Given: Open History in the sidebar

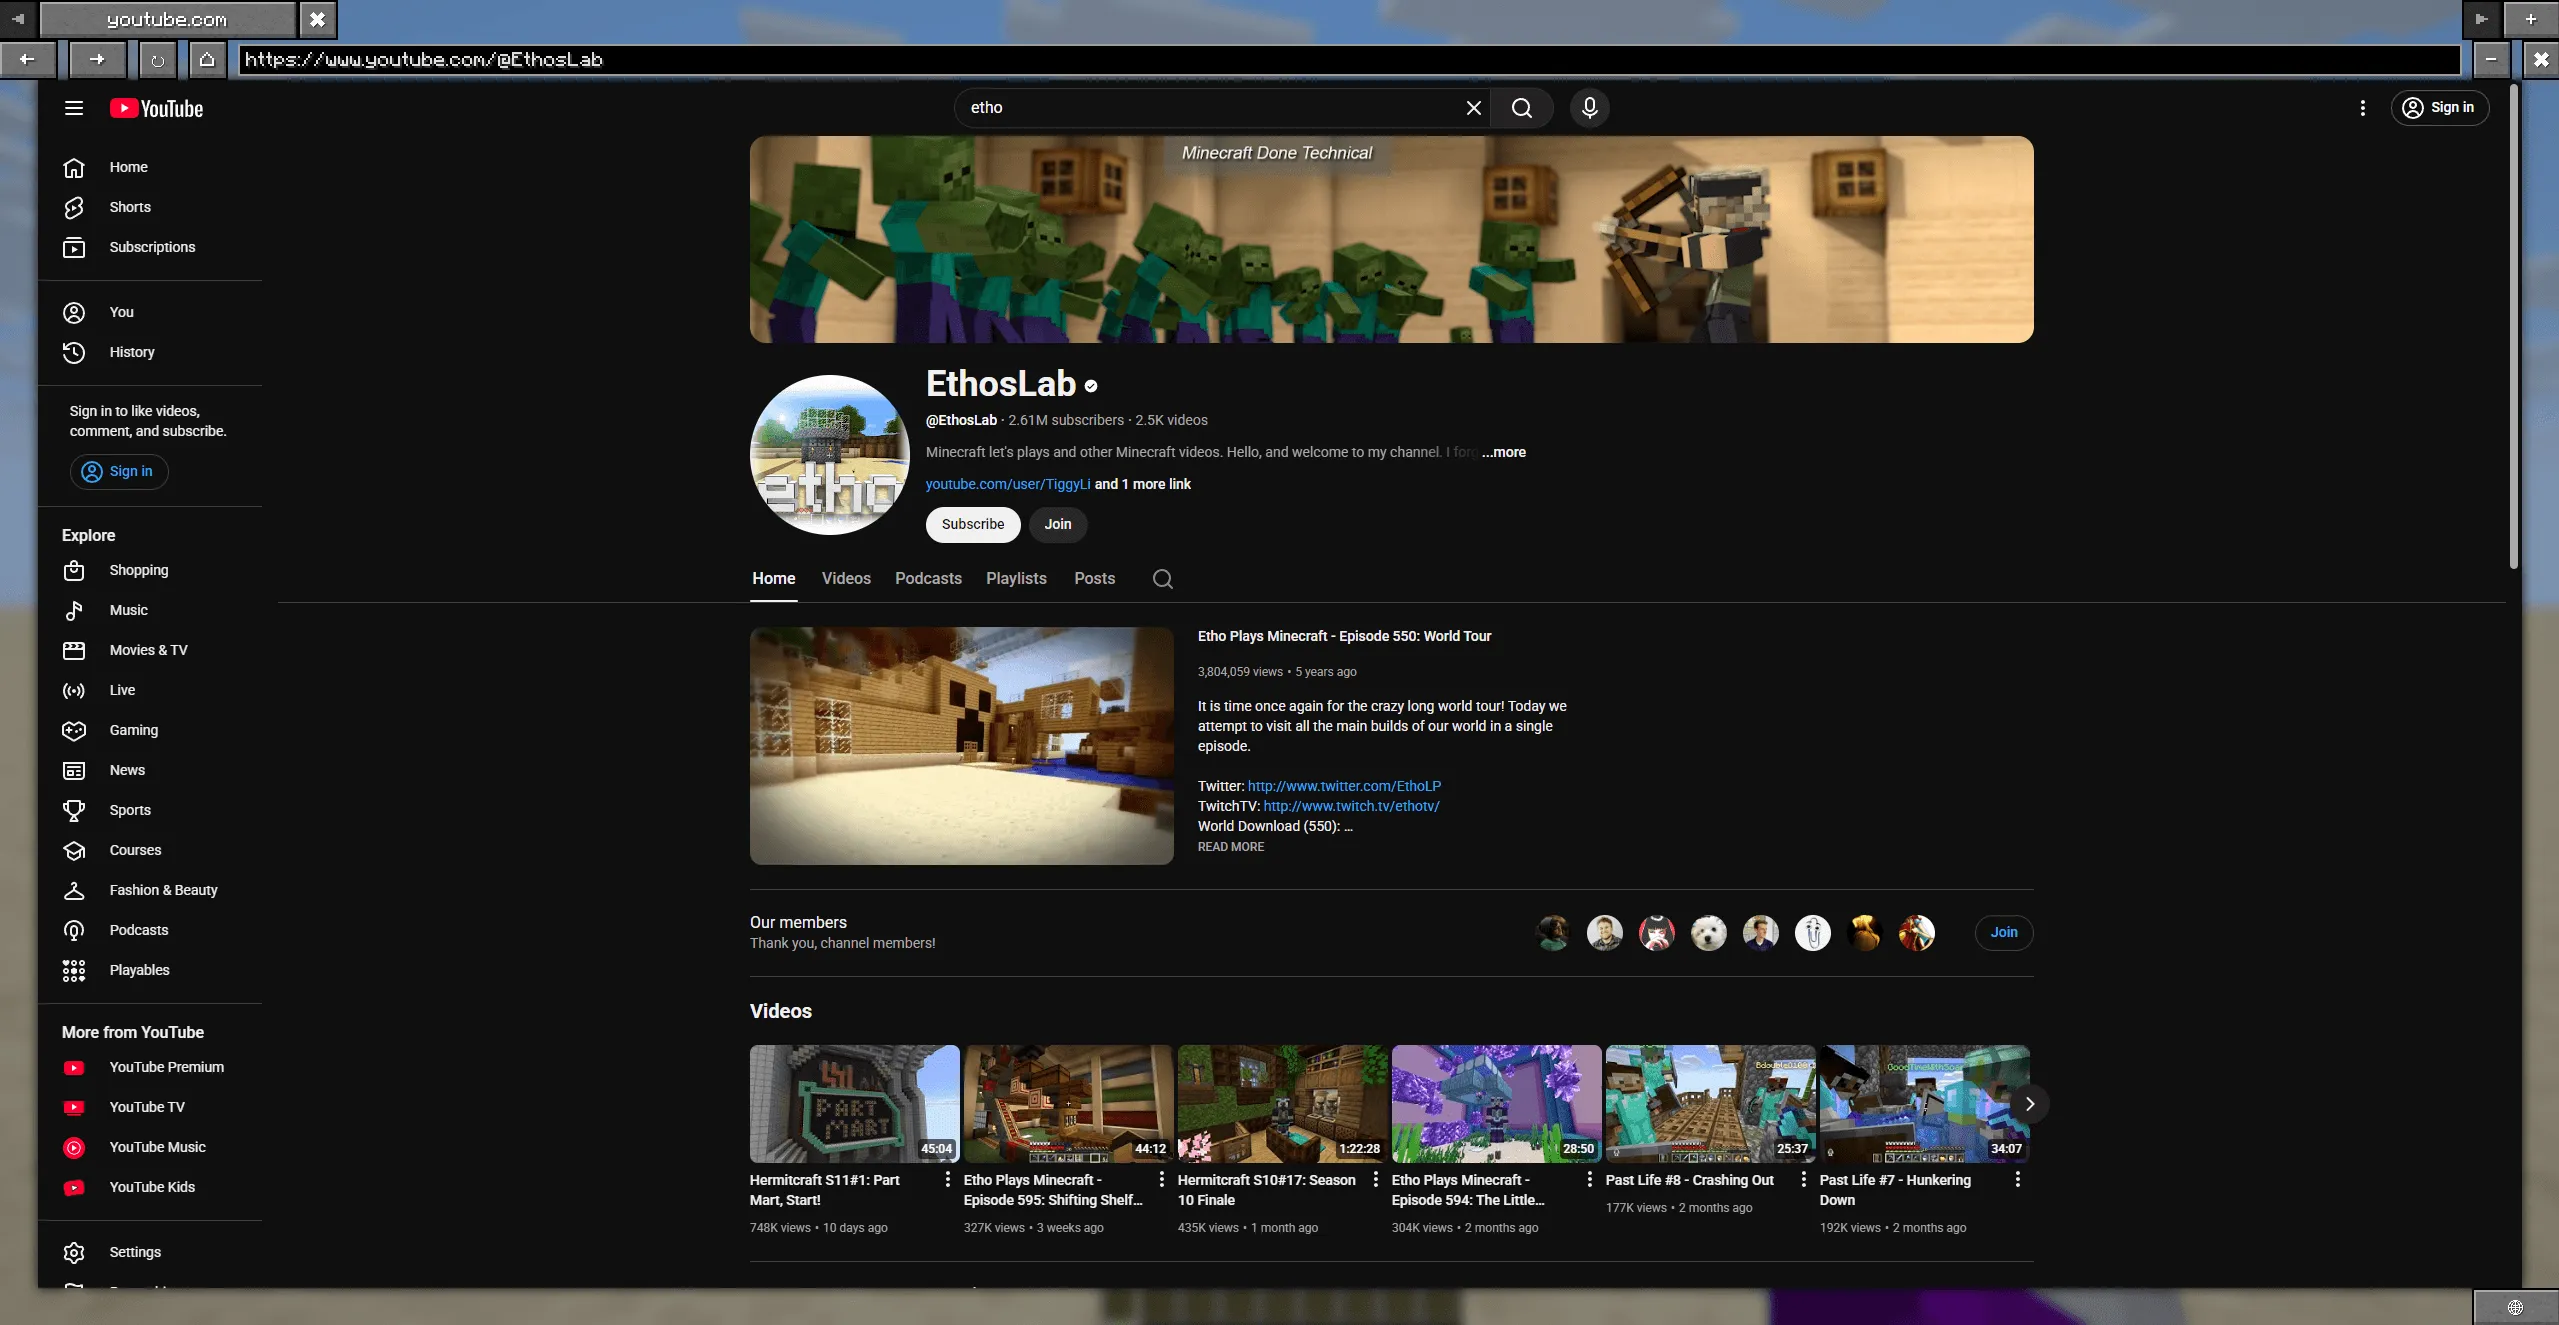Looking at the screenshot, I should point(150,352).
